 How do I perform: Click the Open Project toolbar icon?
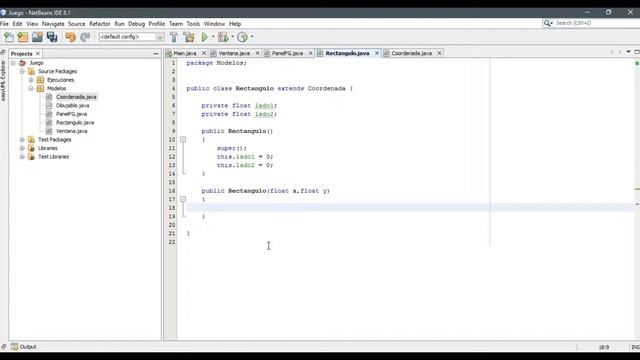tap(37, 37)
